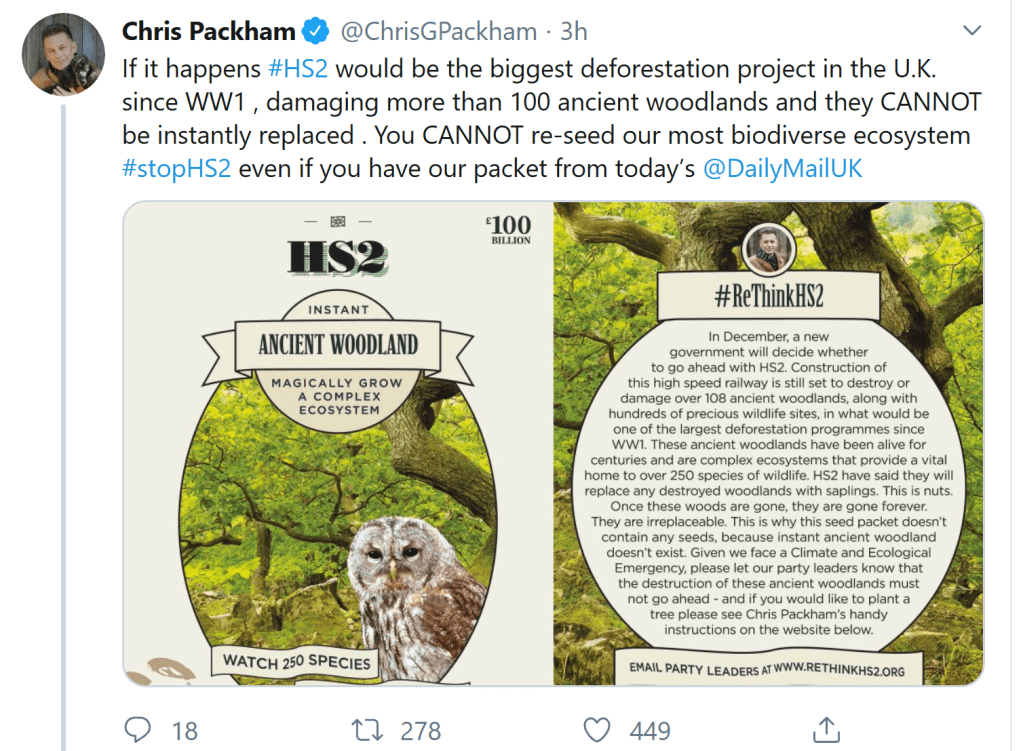Visit the @DailyMailUK mention
This screenshot has height=751, width=1023.
[x=782, y=168]
